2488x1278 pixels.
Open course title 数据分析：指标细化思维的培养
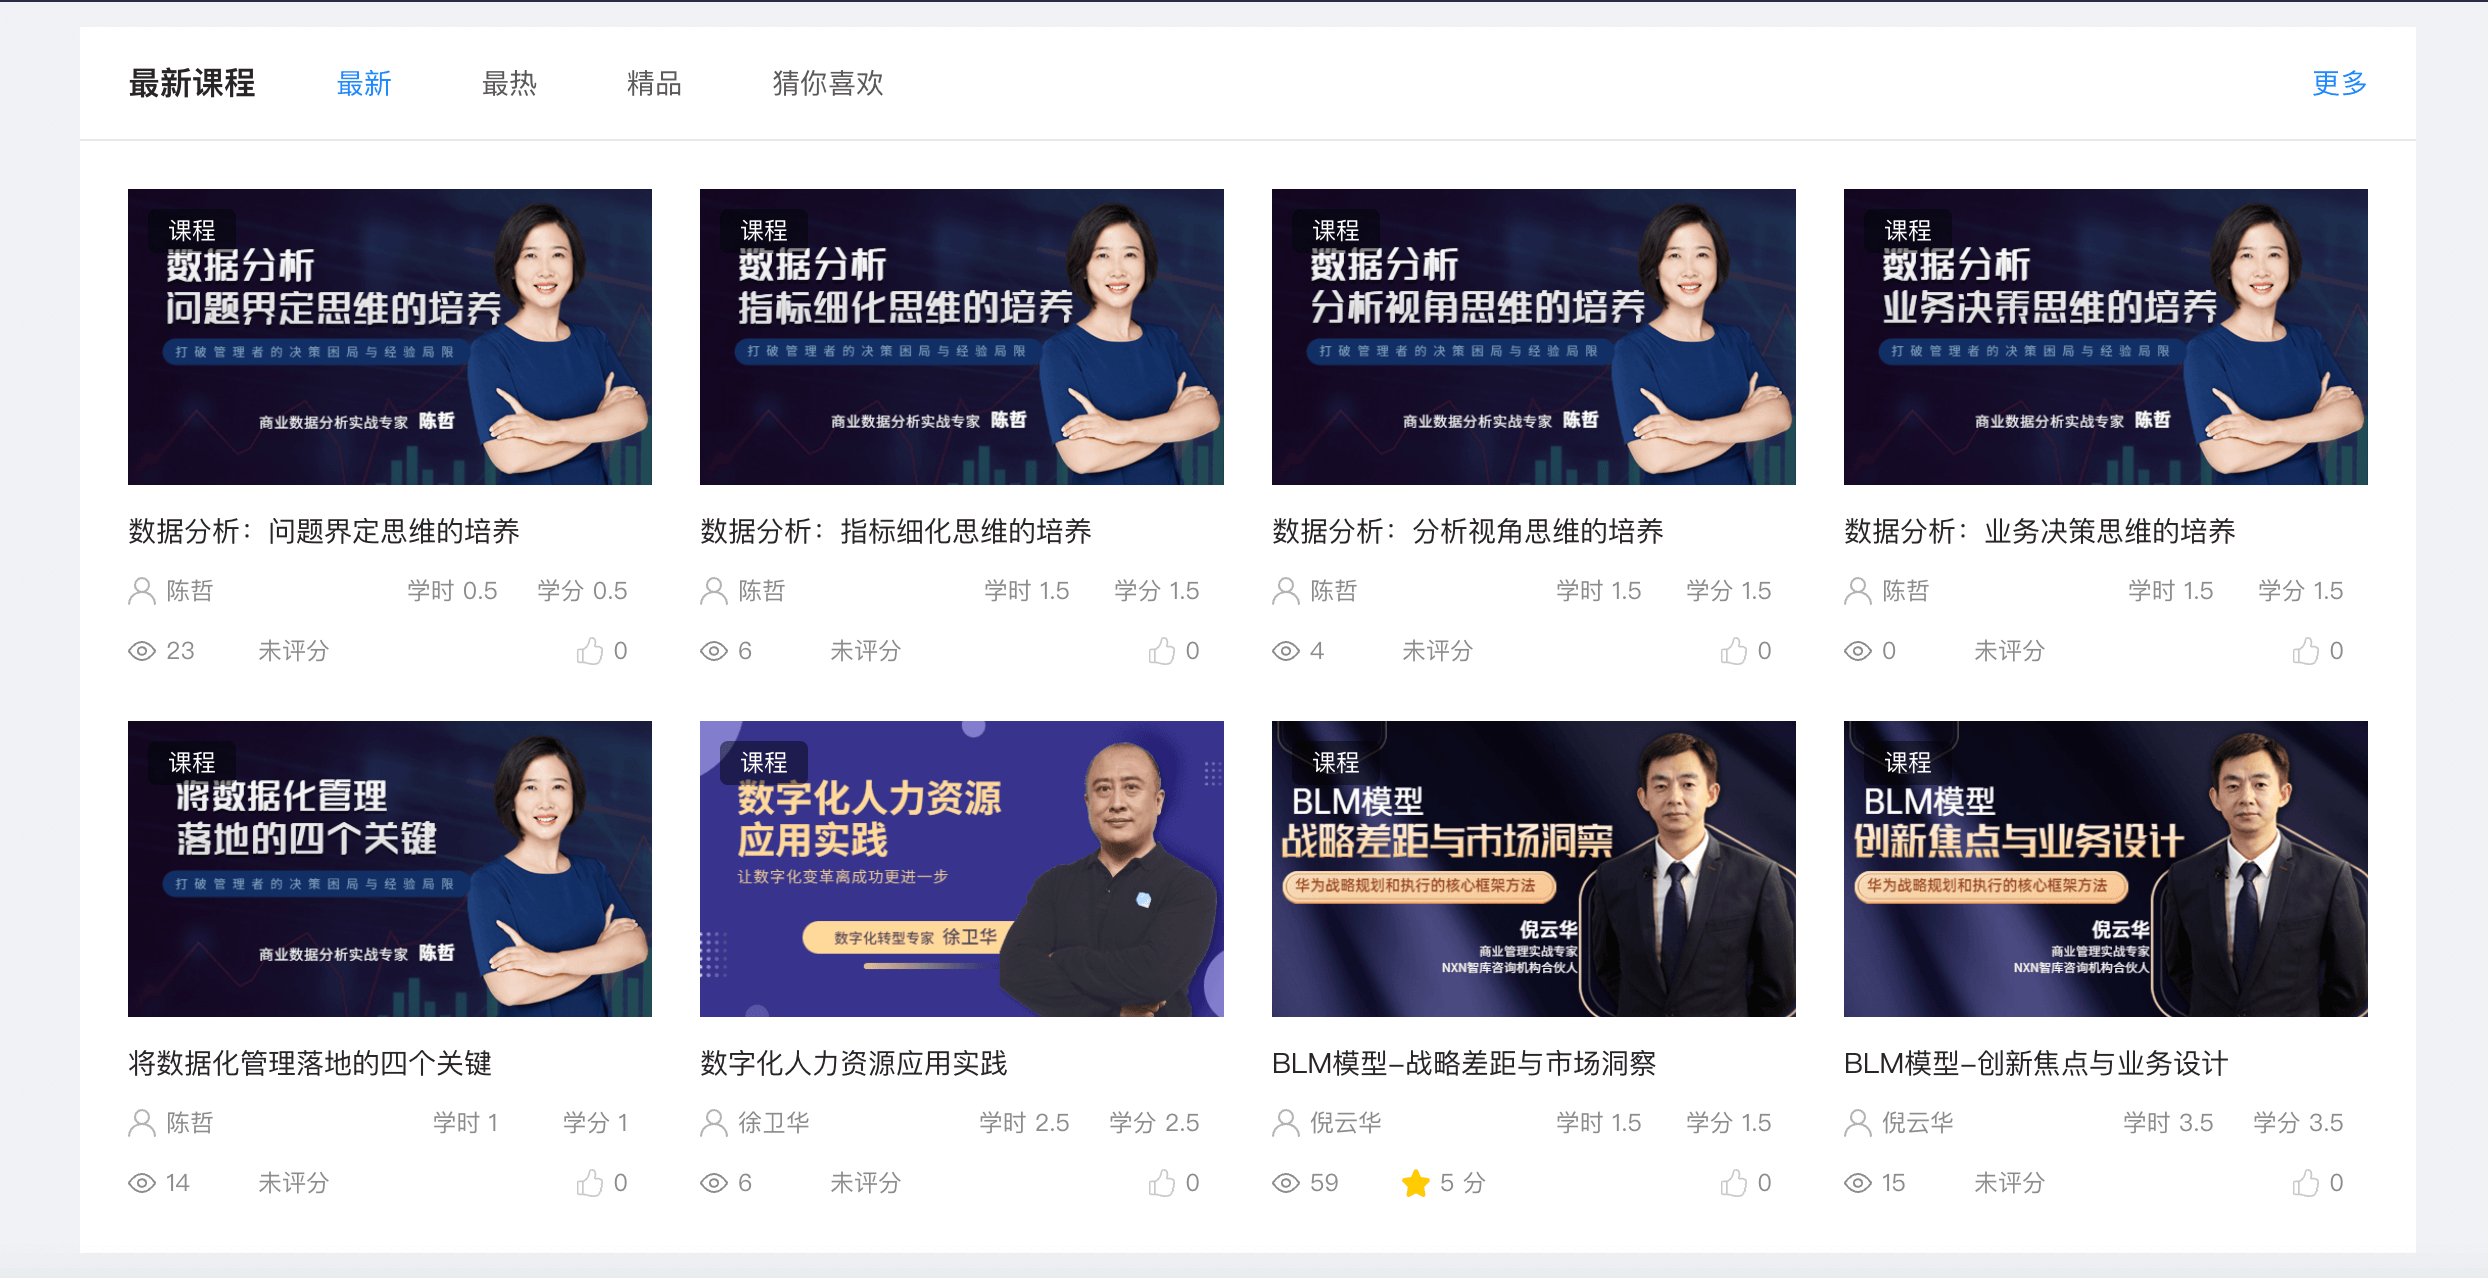(896, 531)
